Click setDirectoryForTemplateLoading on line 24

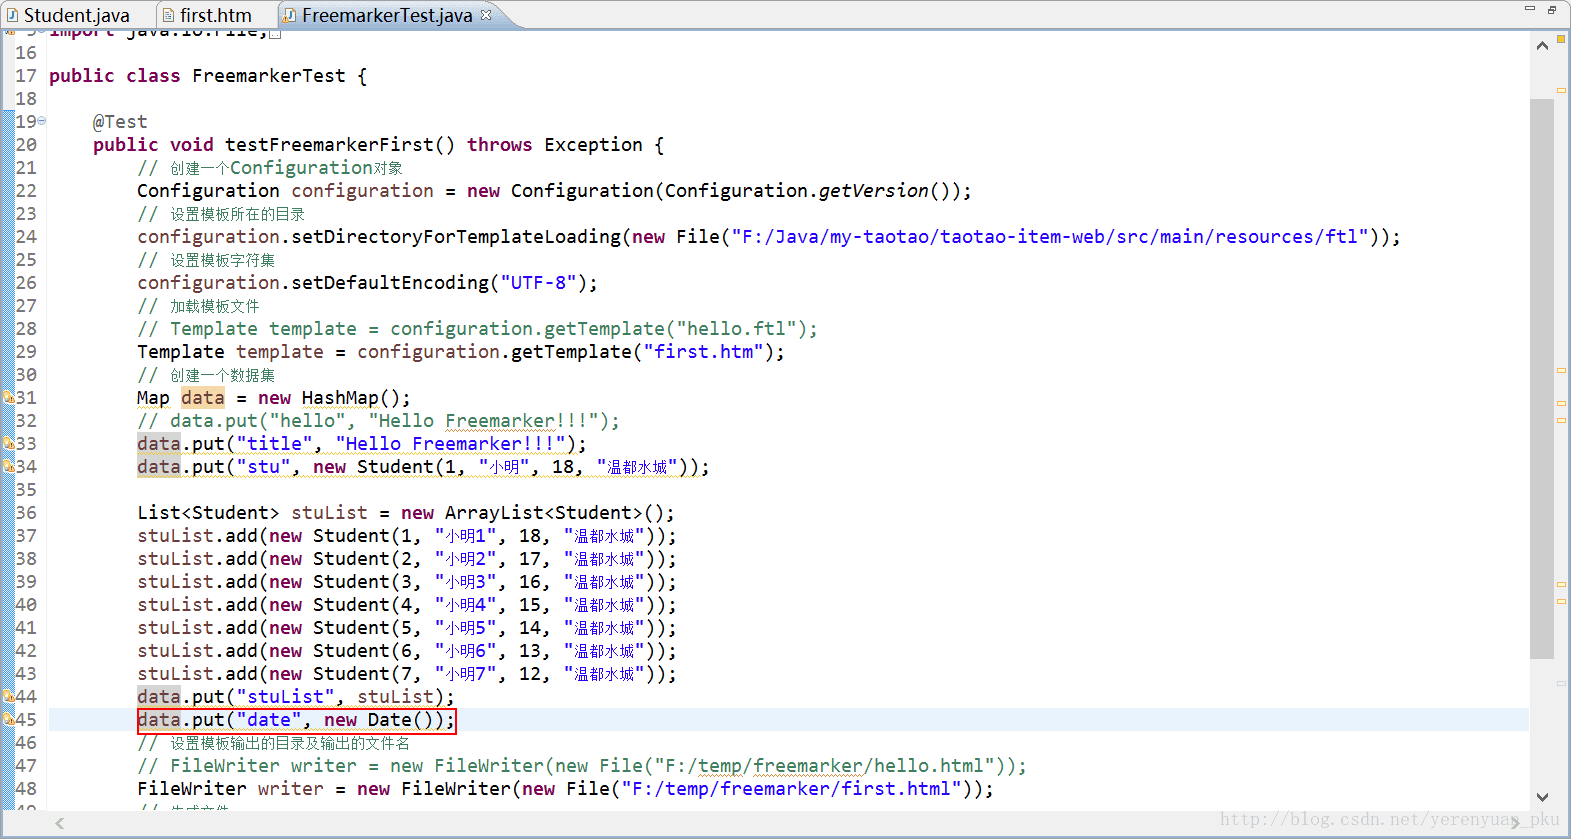click(456, 237)
